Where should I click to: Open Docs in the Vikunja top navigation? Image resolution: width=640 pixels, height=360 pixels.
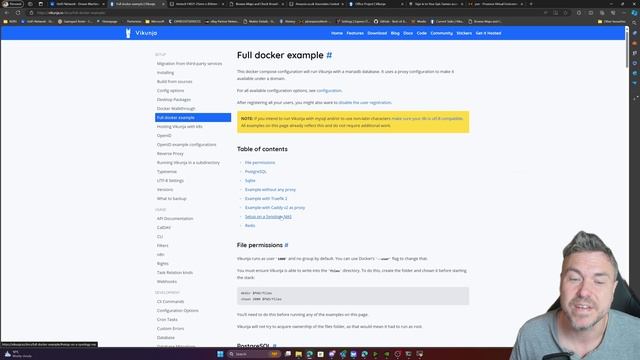coord(408,33)
